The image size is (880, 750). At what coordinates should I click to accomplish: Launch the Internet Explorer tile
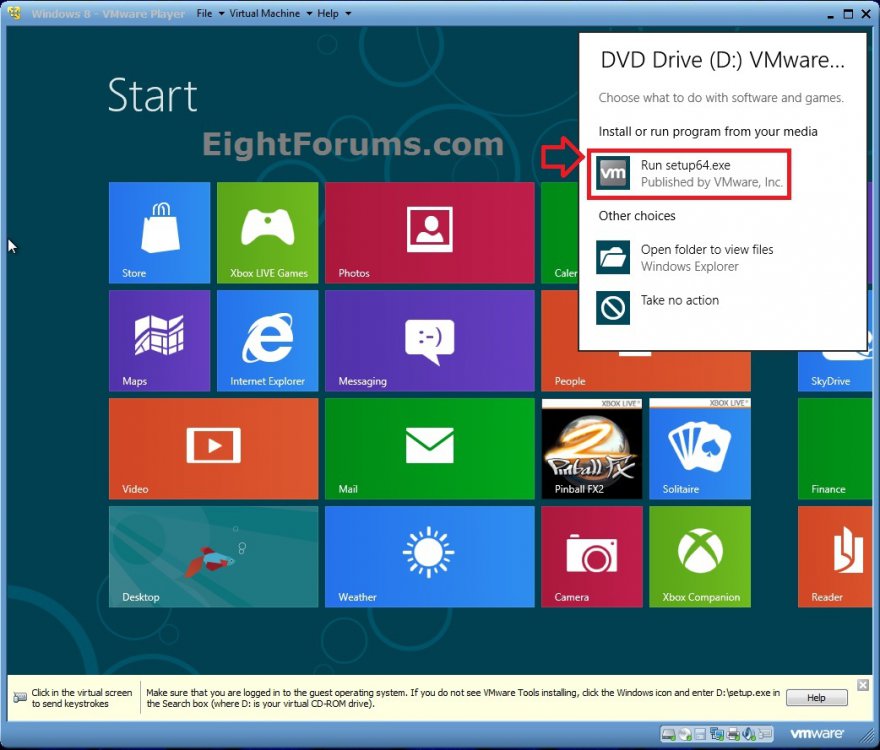point(268,341)
